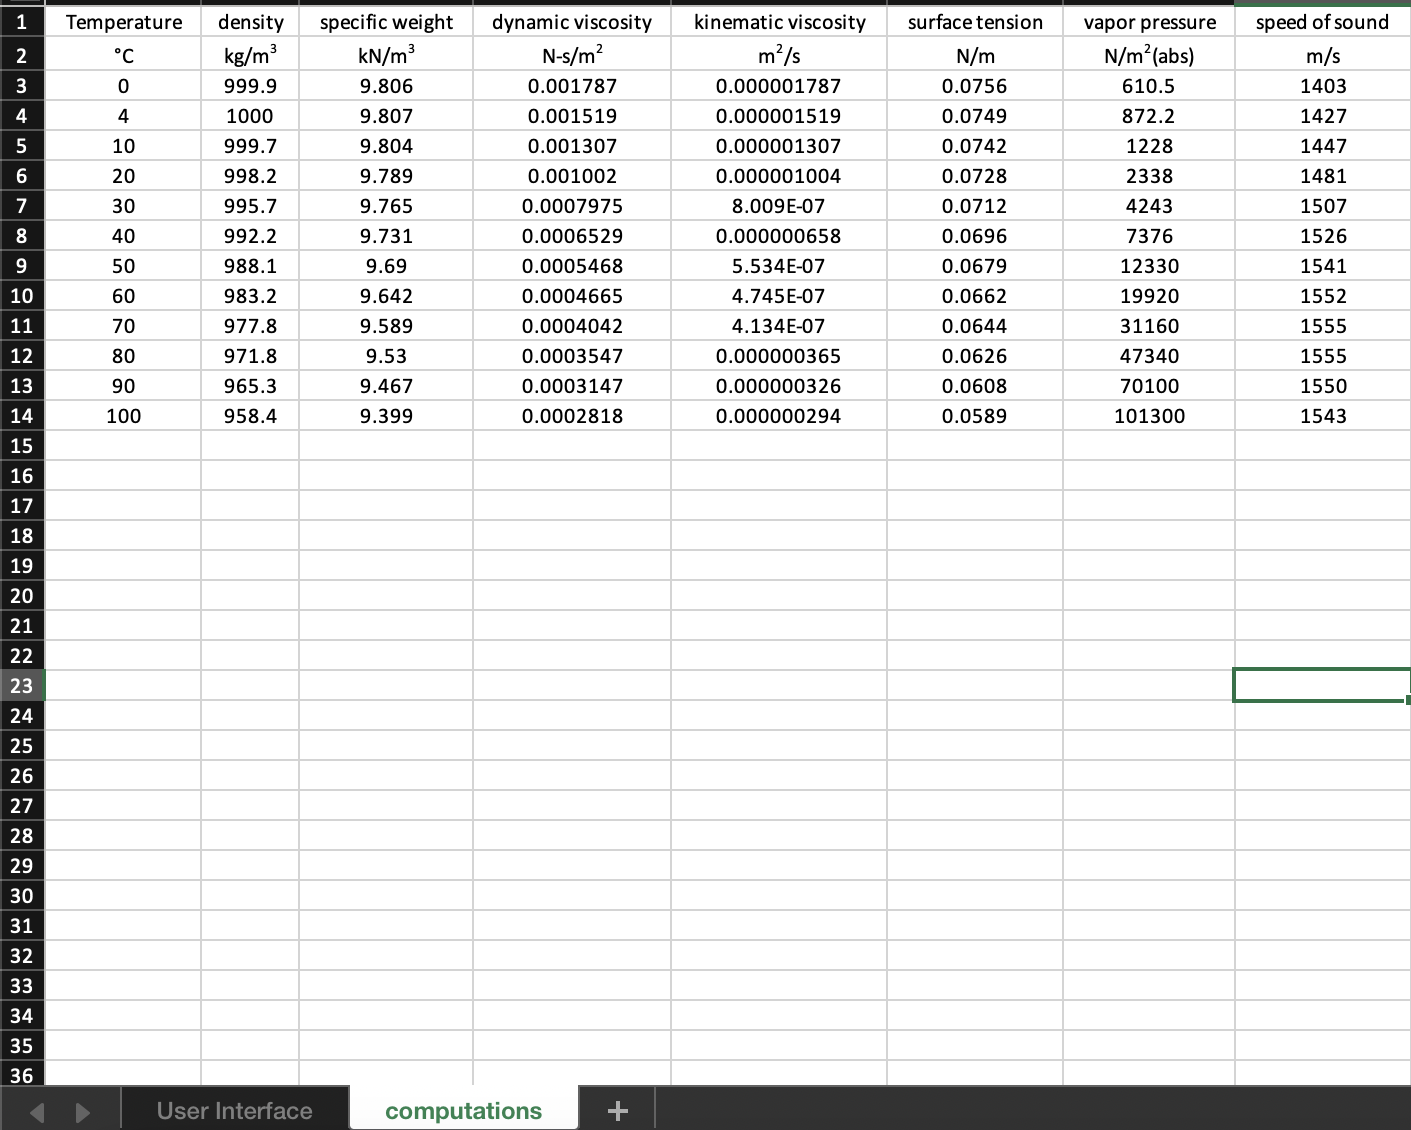Click the previous sheet navigation arrow
This screenshot has height=1130, width=1411.
coord(37,1110)
